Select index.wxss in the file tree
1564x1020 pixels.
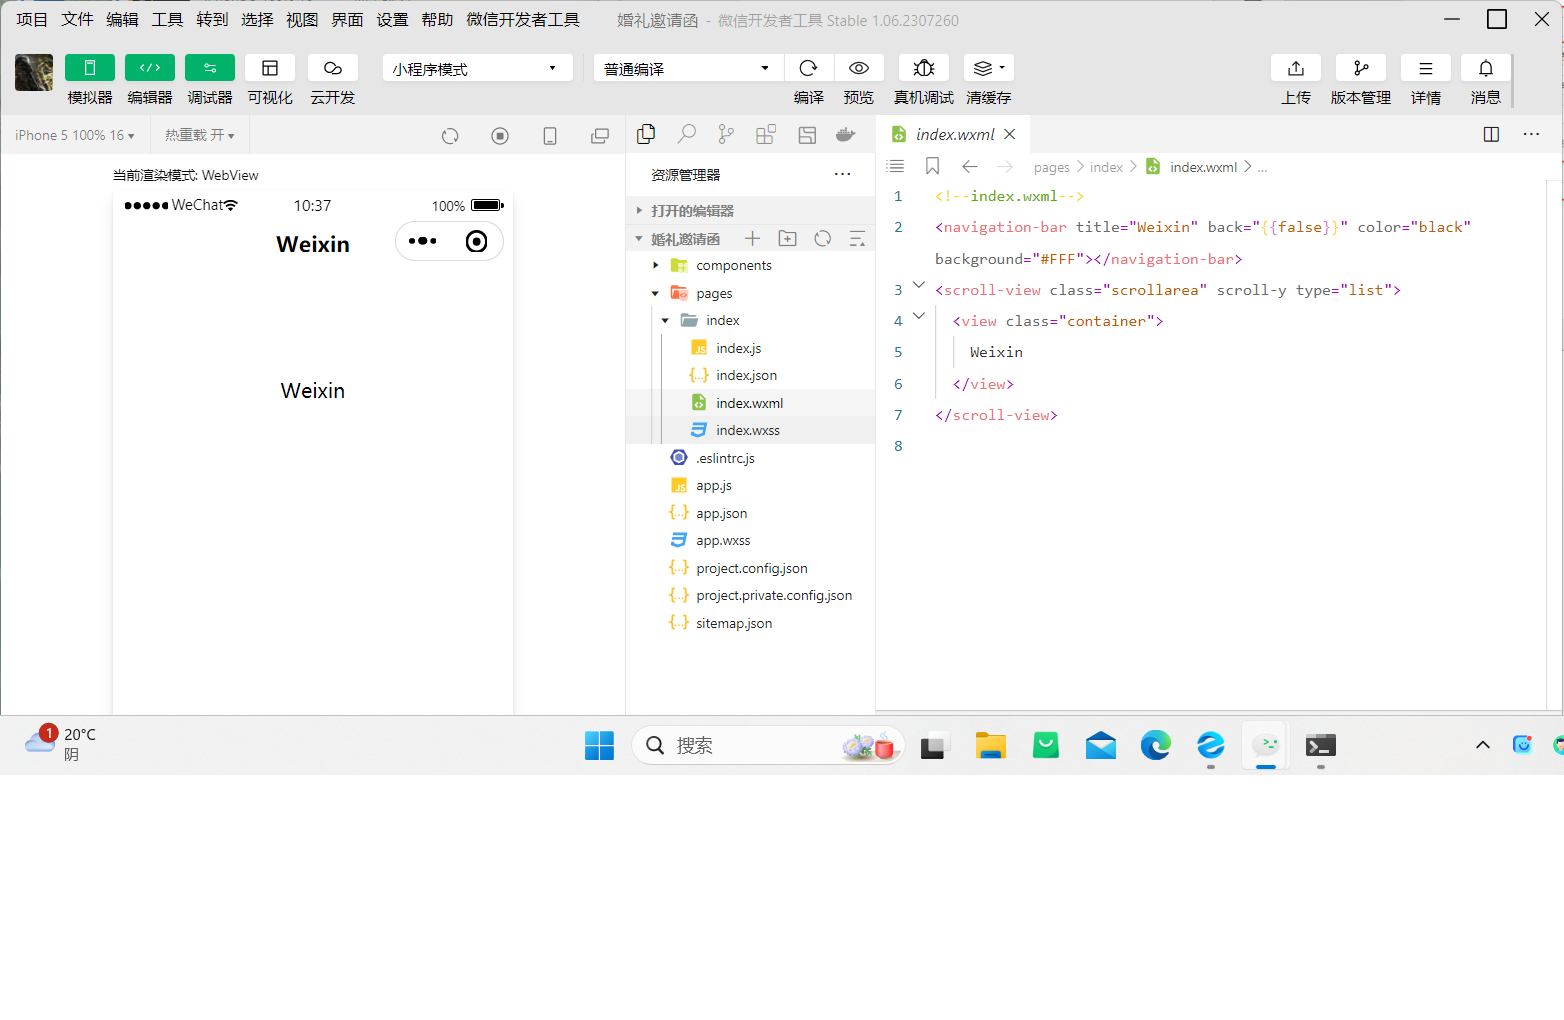click(750, 430)
